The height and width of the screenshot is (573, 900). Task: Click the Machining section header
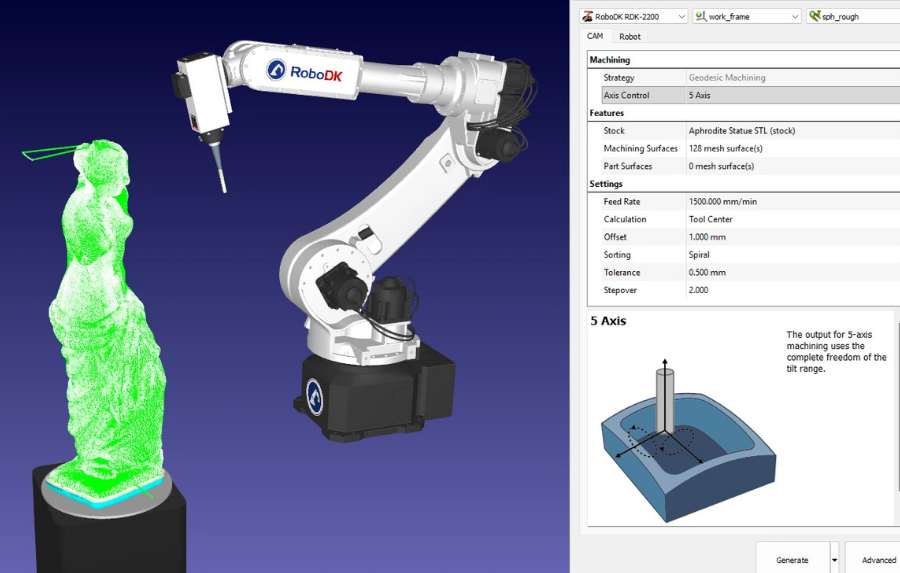click(x=610, y=60)
